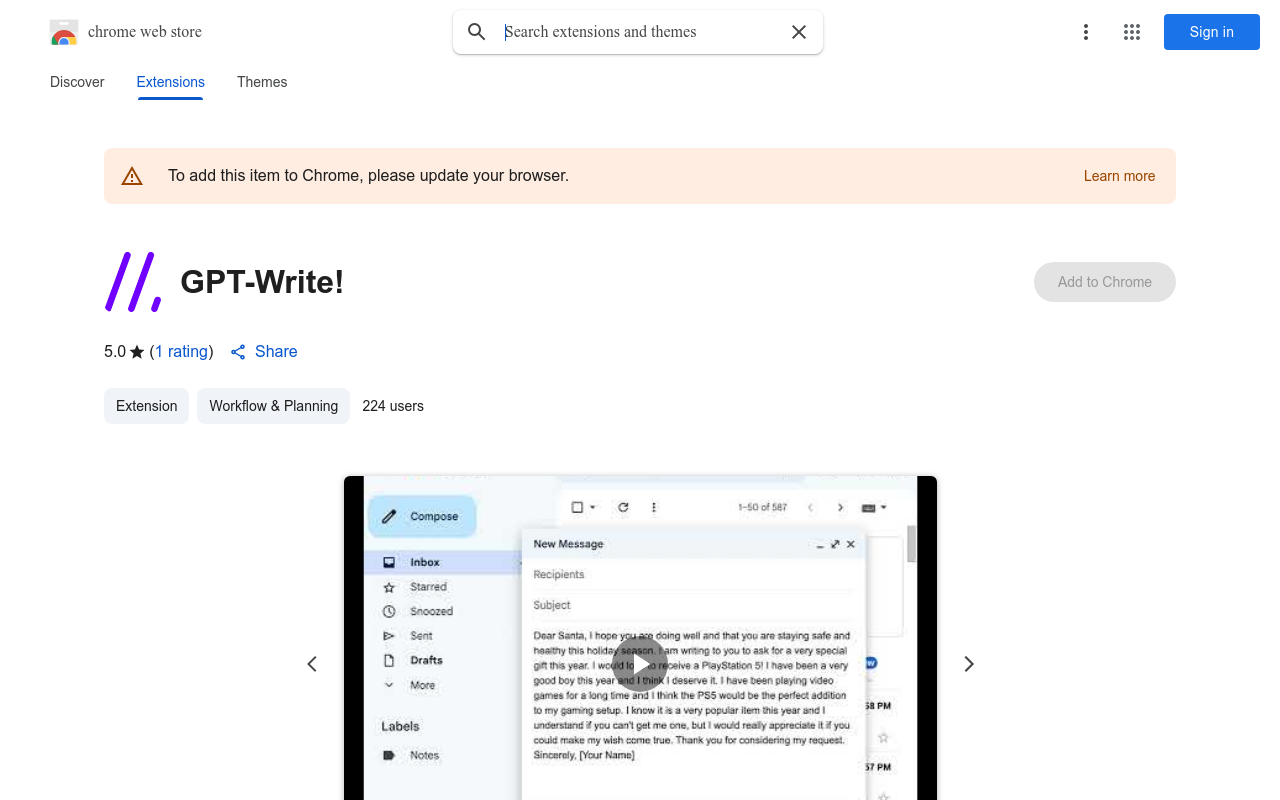This screenshot has width=1280, height=800.
Task: Open the Google apps grid
Action: tap(1132, 32)
